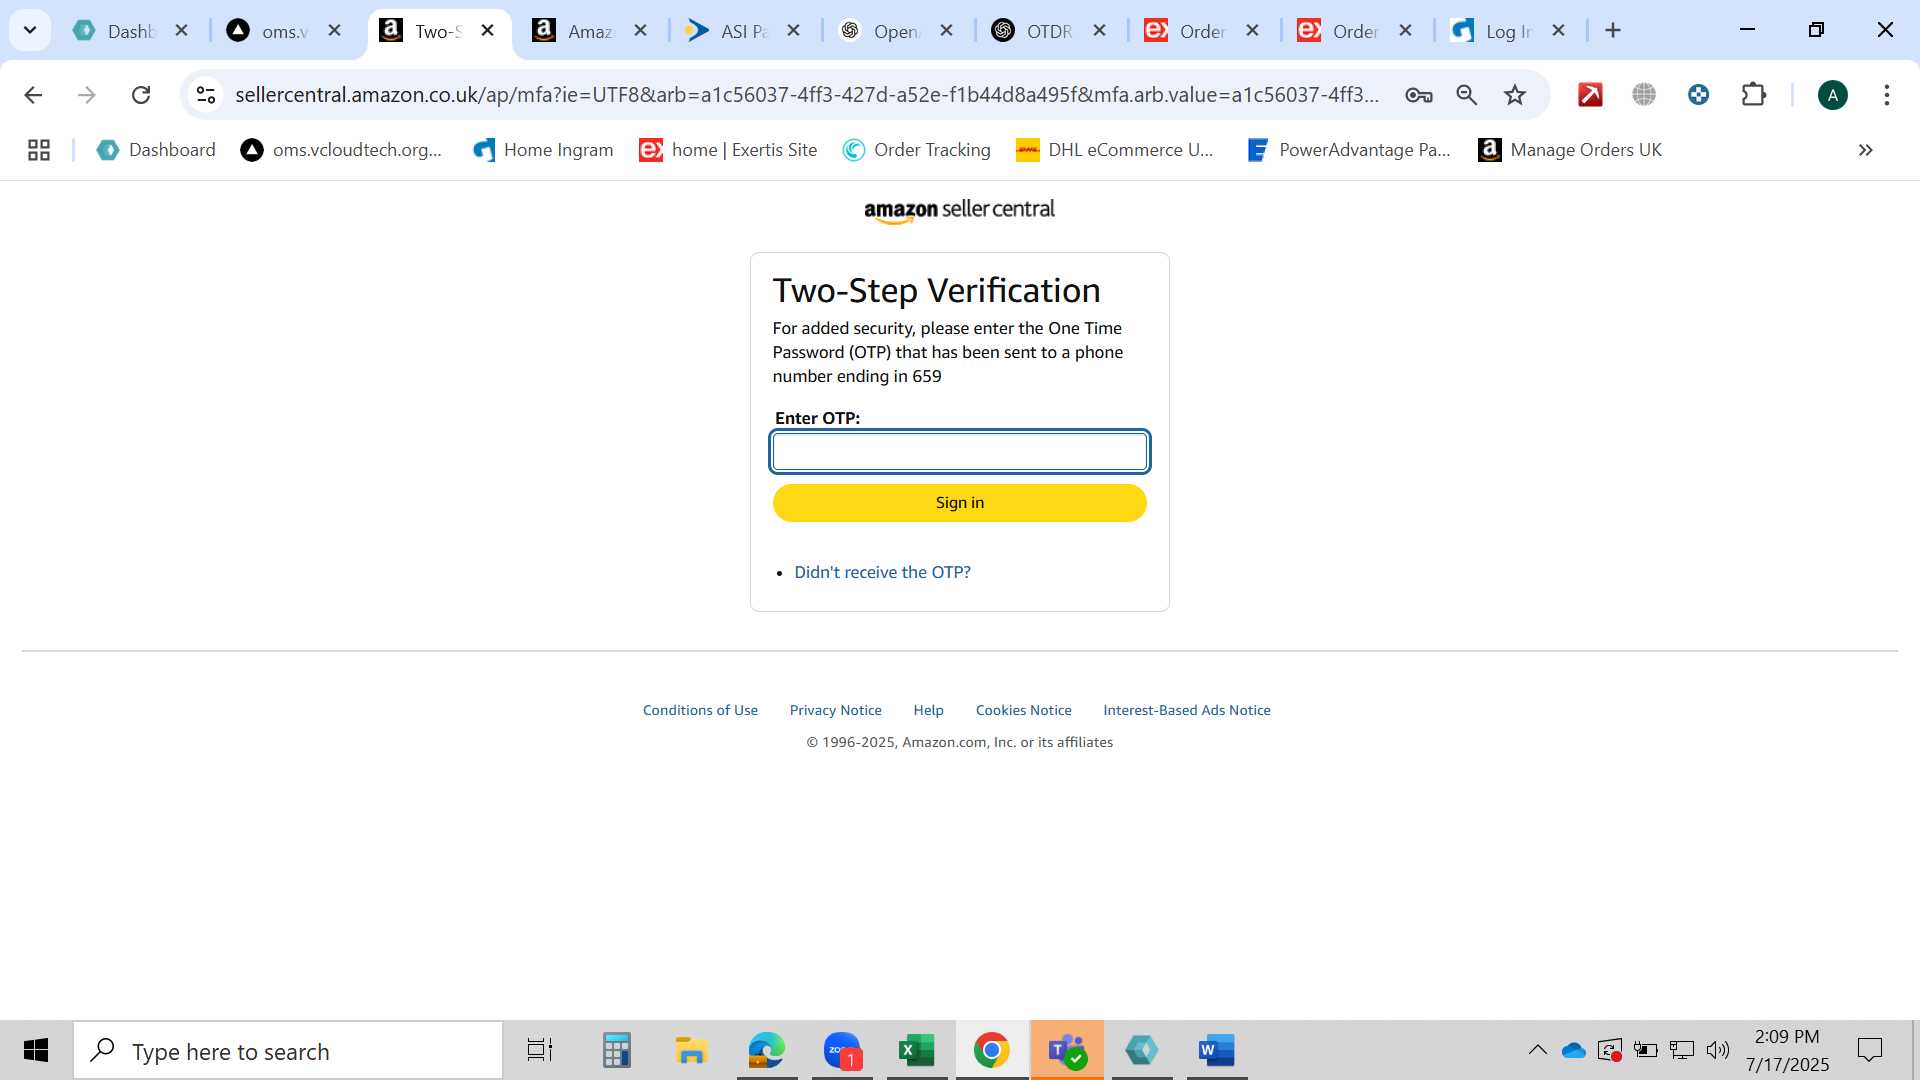Open Interest-Based Ads Notice link
This screenshot has height=1080, width=1920.
tap(1187, 710)
